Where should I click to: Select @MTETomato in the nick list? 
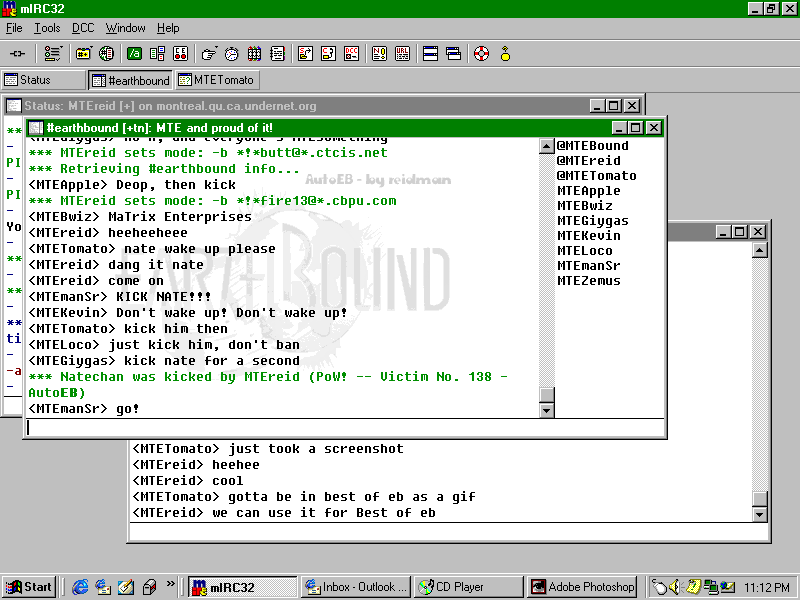point(596,176)
